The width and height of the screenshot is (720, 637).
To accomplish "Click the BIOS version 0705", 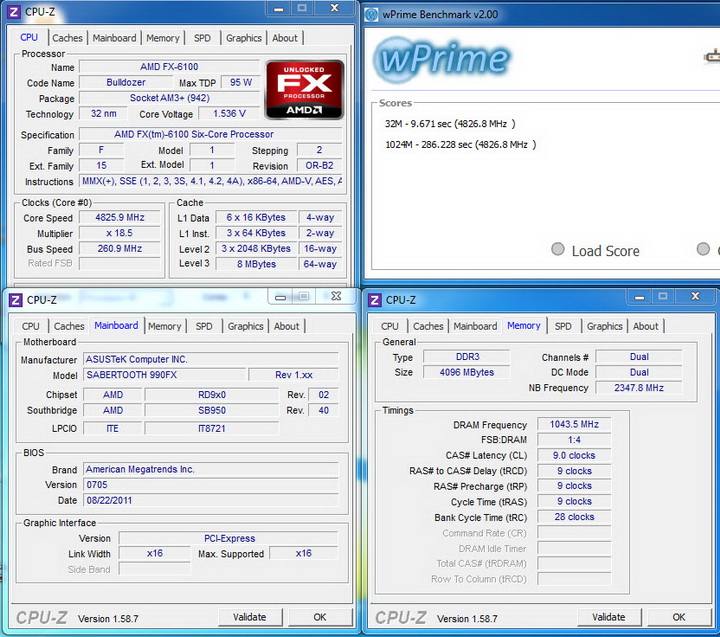I will point(211,485).
